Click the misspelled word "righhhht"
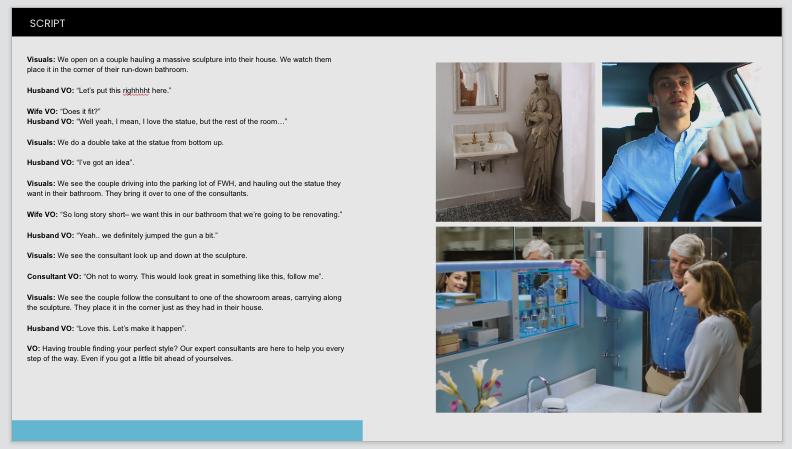Viewport: 792px width, 449px height. (x=136, y=91)
